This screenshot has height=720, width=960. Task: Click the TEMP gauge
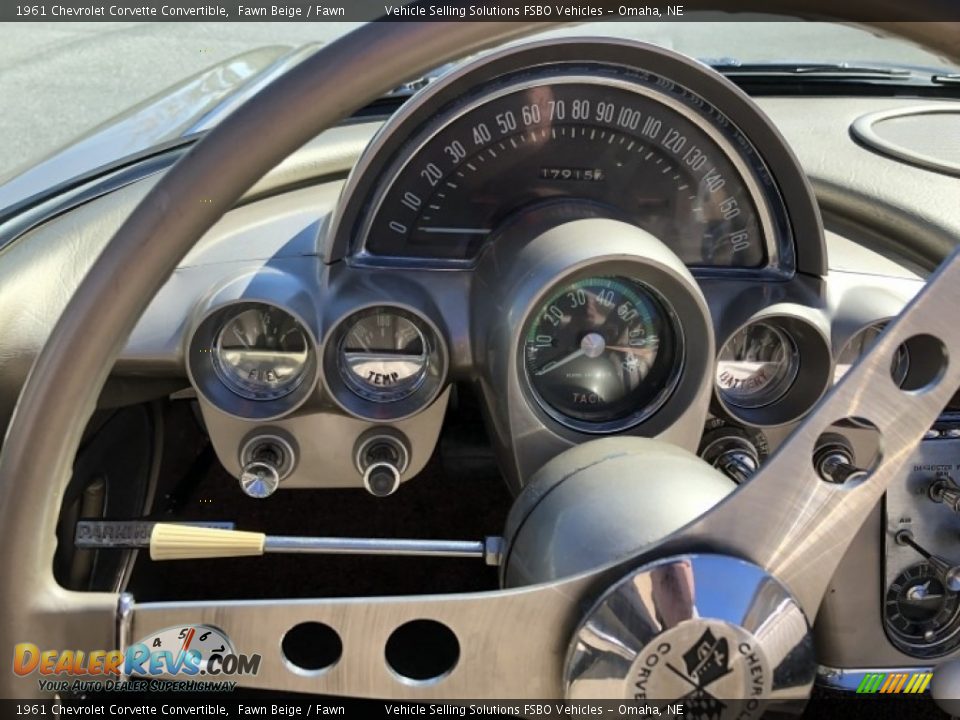point(384,355)
